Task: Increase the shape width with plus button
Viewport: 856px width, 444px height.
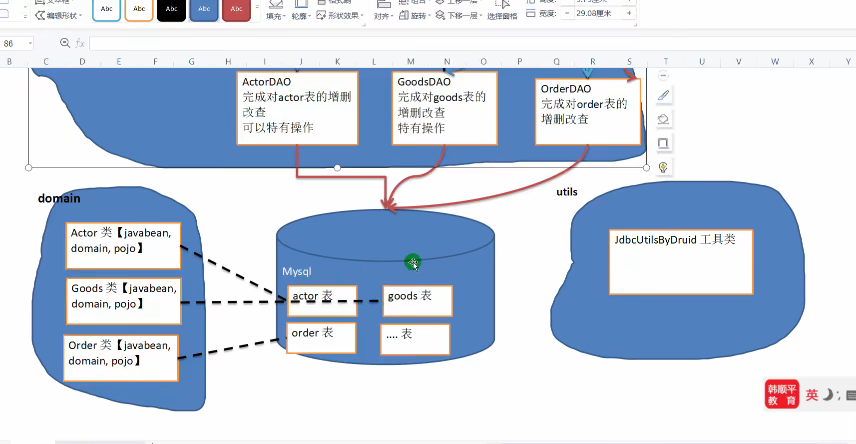Action: tap(629, 13)
